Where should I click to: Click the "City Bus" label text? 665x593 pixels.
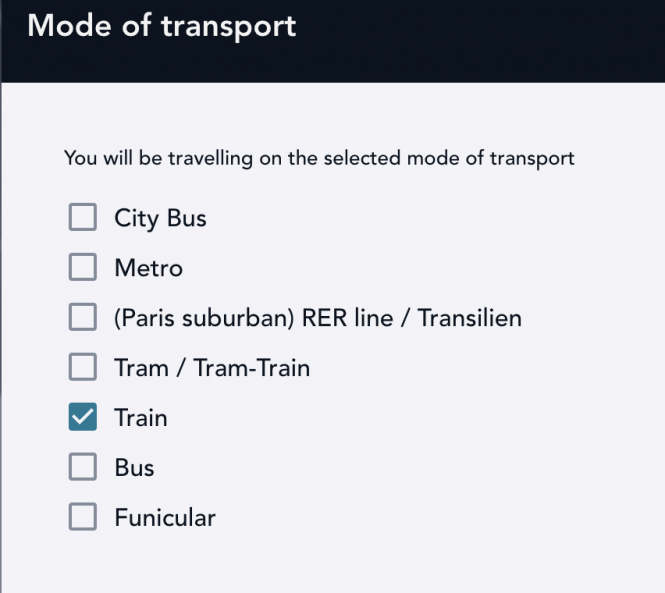(160, 217)
